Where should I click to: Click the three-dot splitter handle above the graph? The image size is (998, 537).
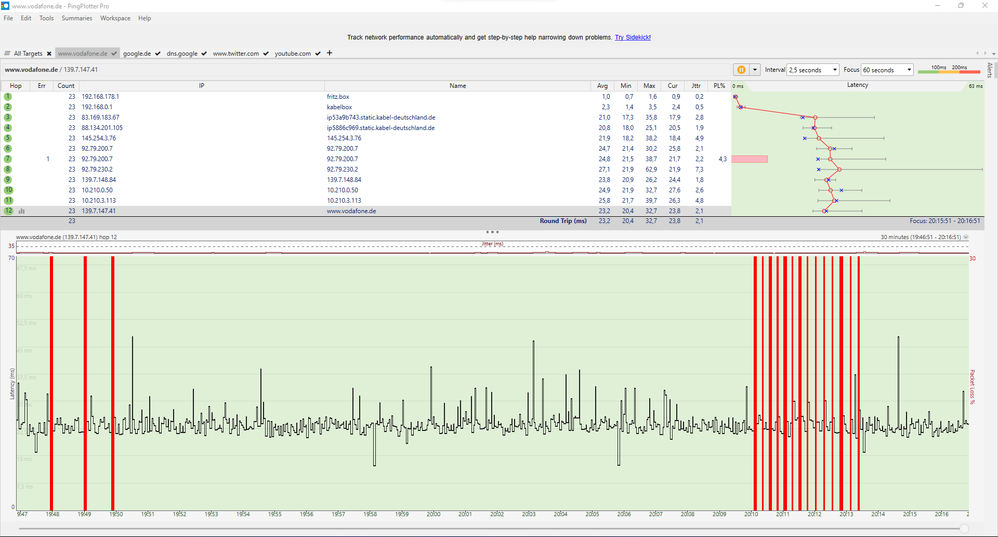(492, 232)
